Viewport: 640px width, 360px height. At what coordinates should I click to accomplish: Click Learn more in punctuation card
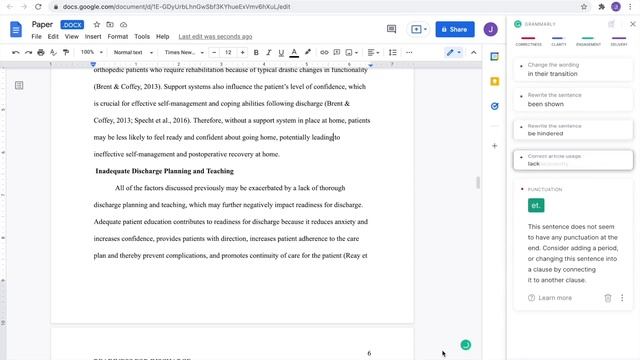550,298
